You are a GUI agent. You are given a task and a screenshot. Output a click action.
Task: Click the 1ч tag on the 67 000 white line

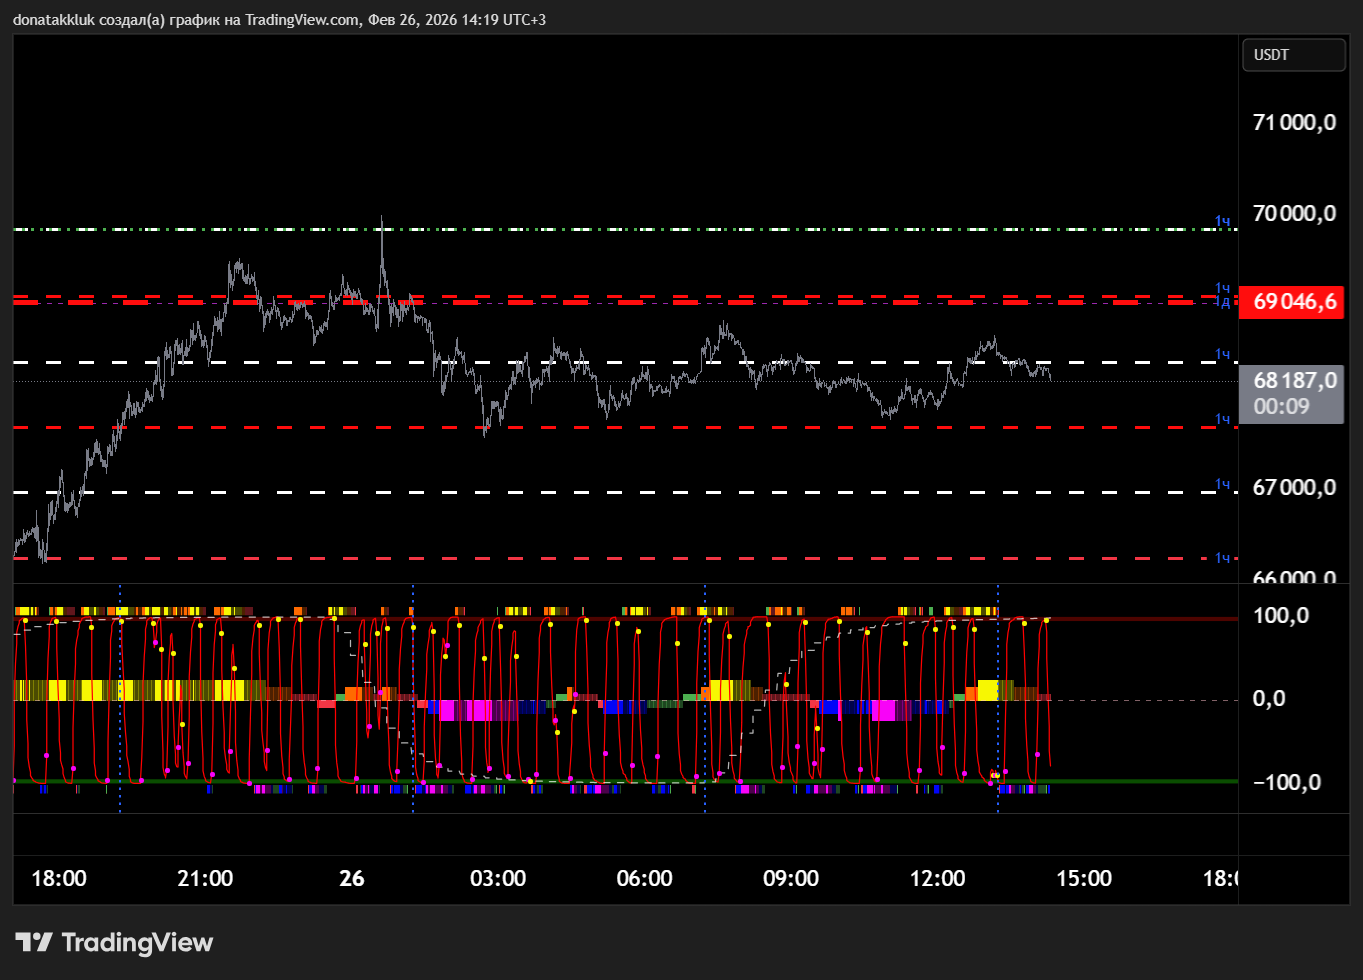click(x=1222, y=484)
